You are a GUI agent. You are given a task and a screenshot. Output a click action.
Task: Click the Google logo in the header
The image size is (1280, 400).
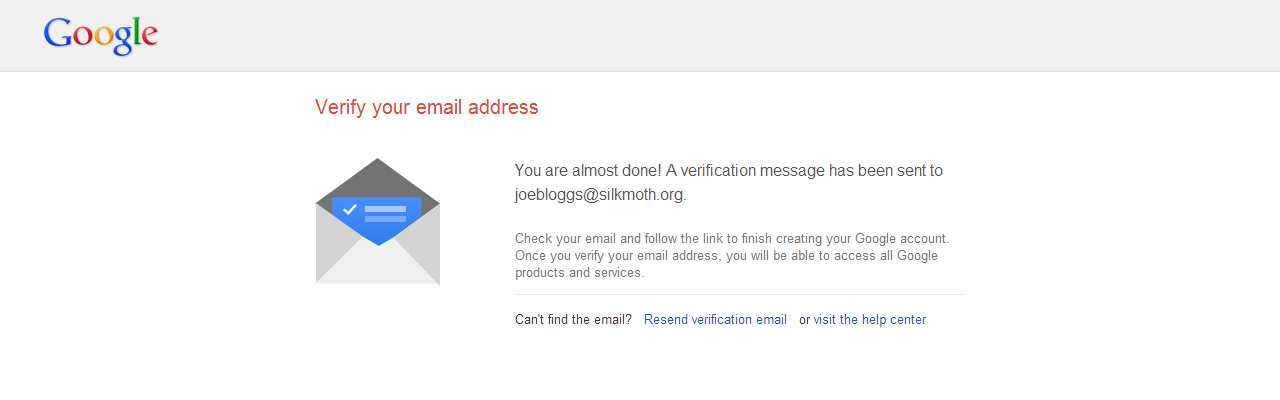point(101,36)
